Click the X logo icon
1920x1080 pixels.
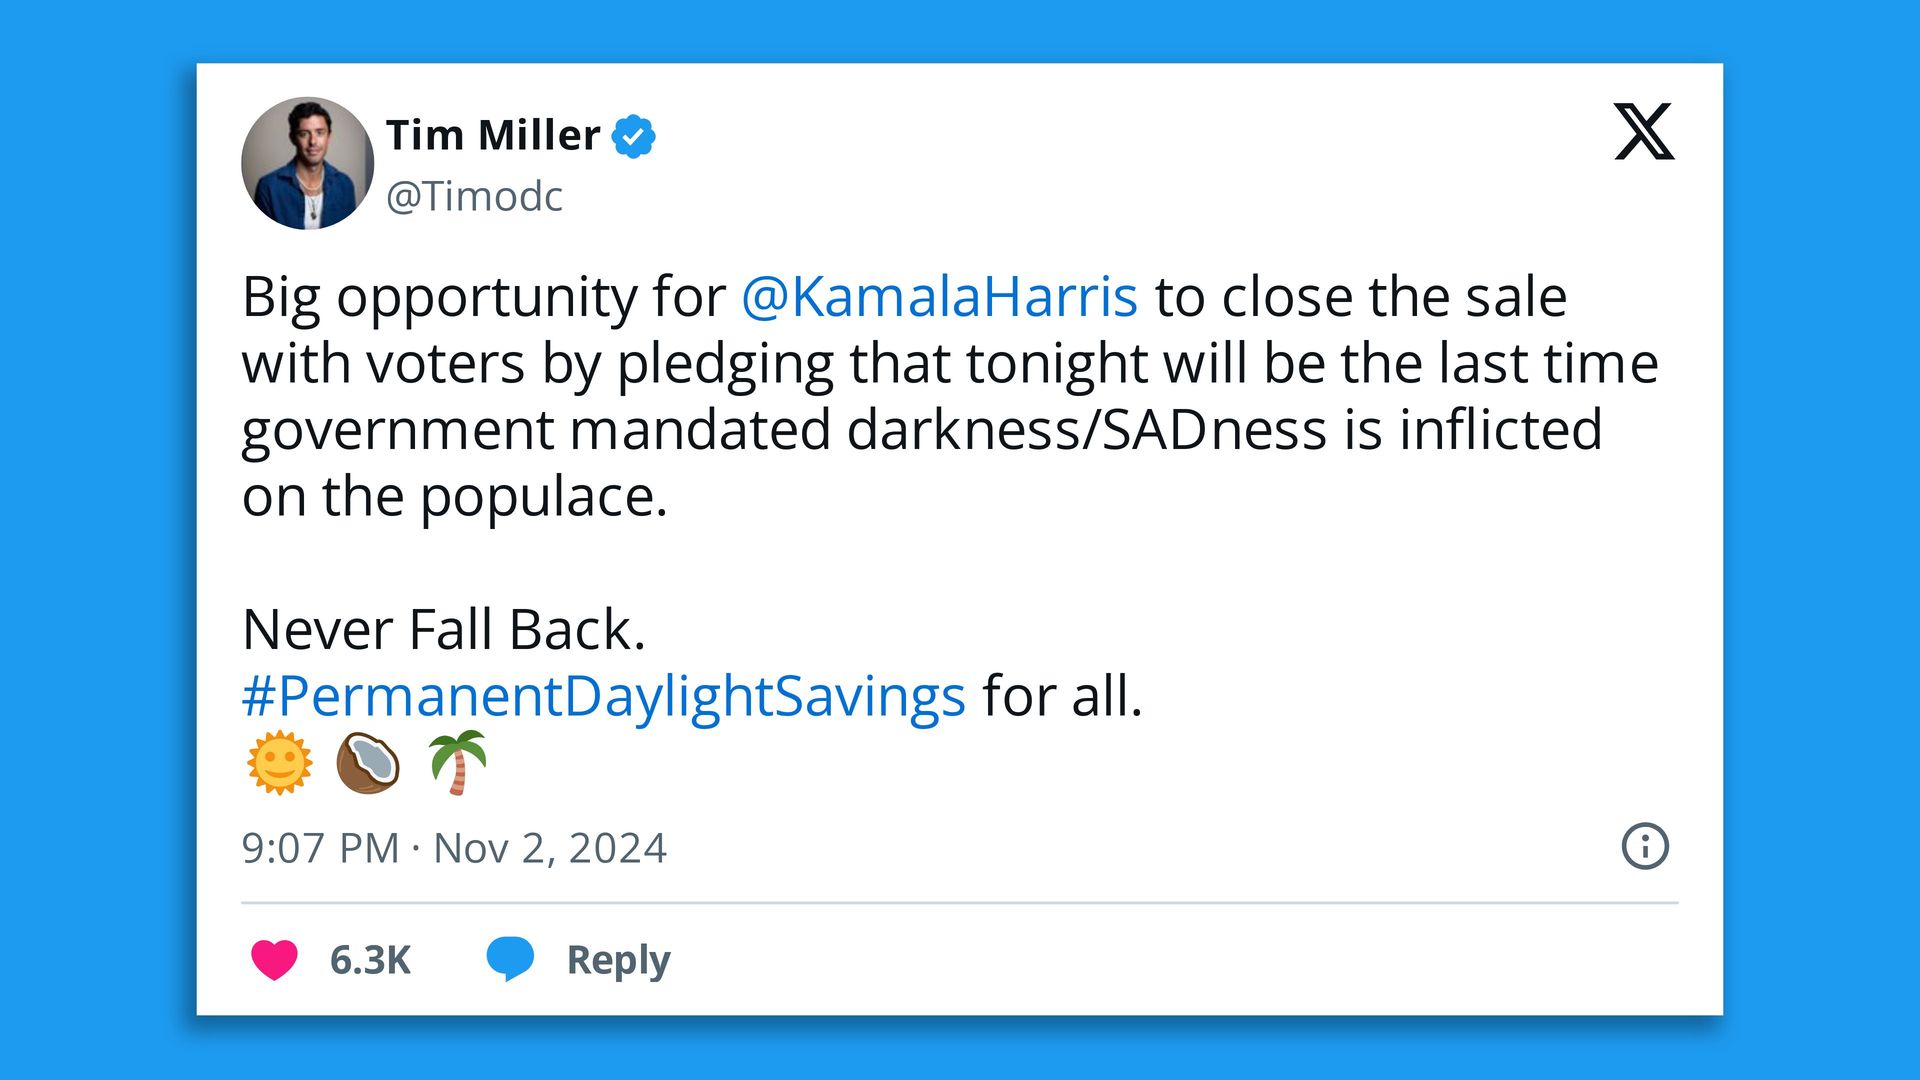click(1644, 131)
